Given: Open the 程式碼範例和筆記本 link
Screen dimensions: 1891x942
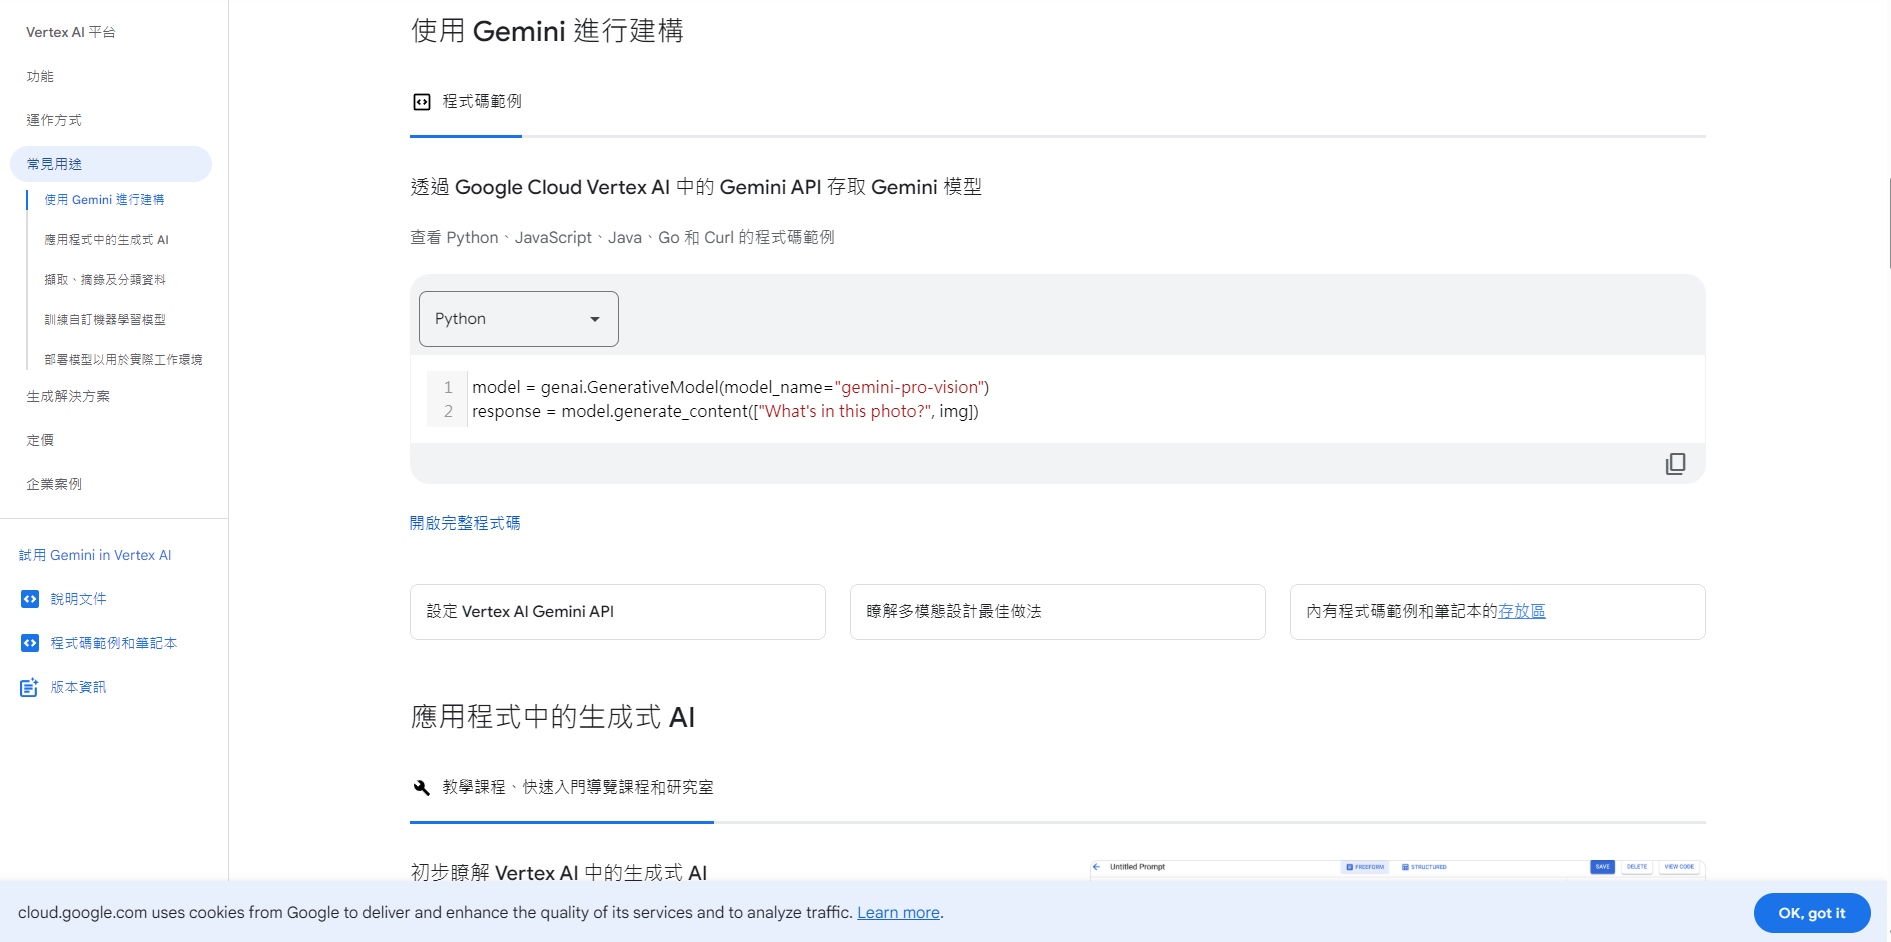Looking at the screenshot, I should click(x=113, y=643).
